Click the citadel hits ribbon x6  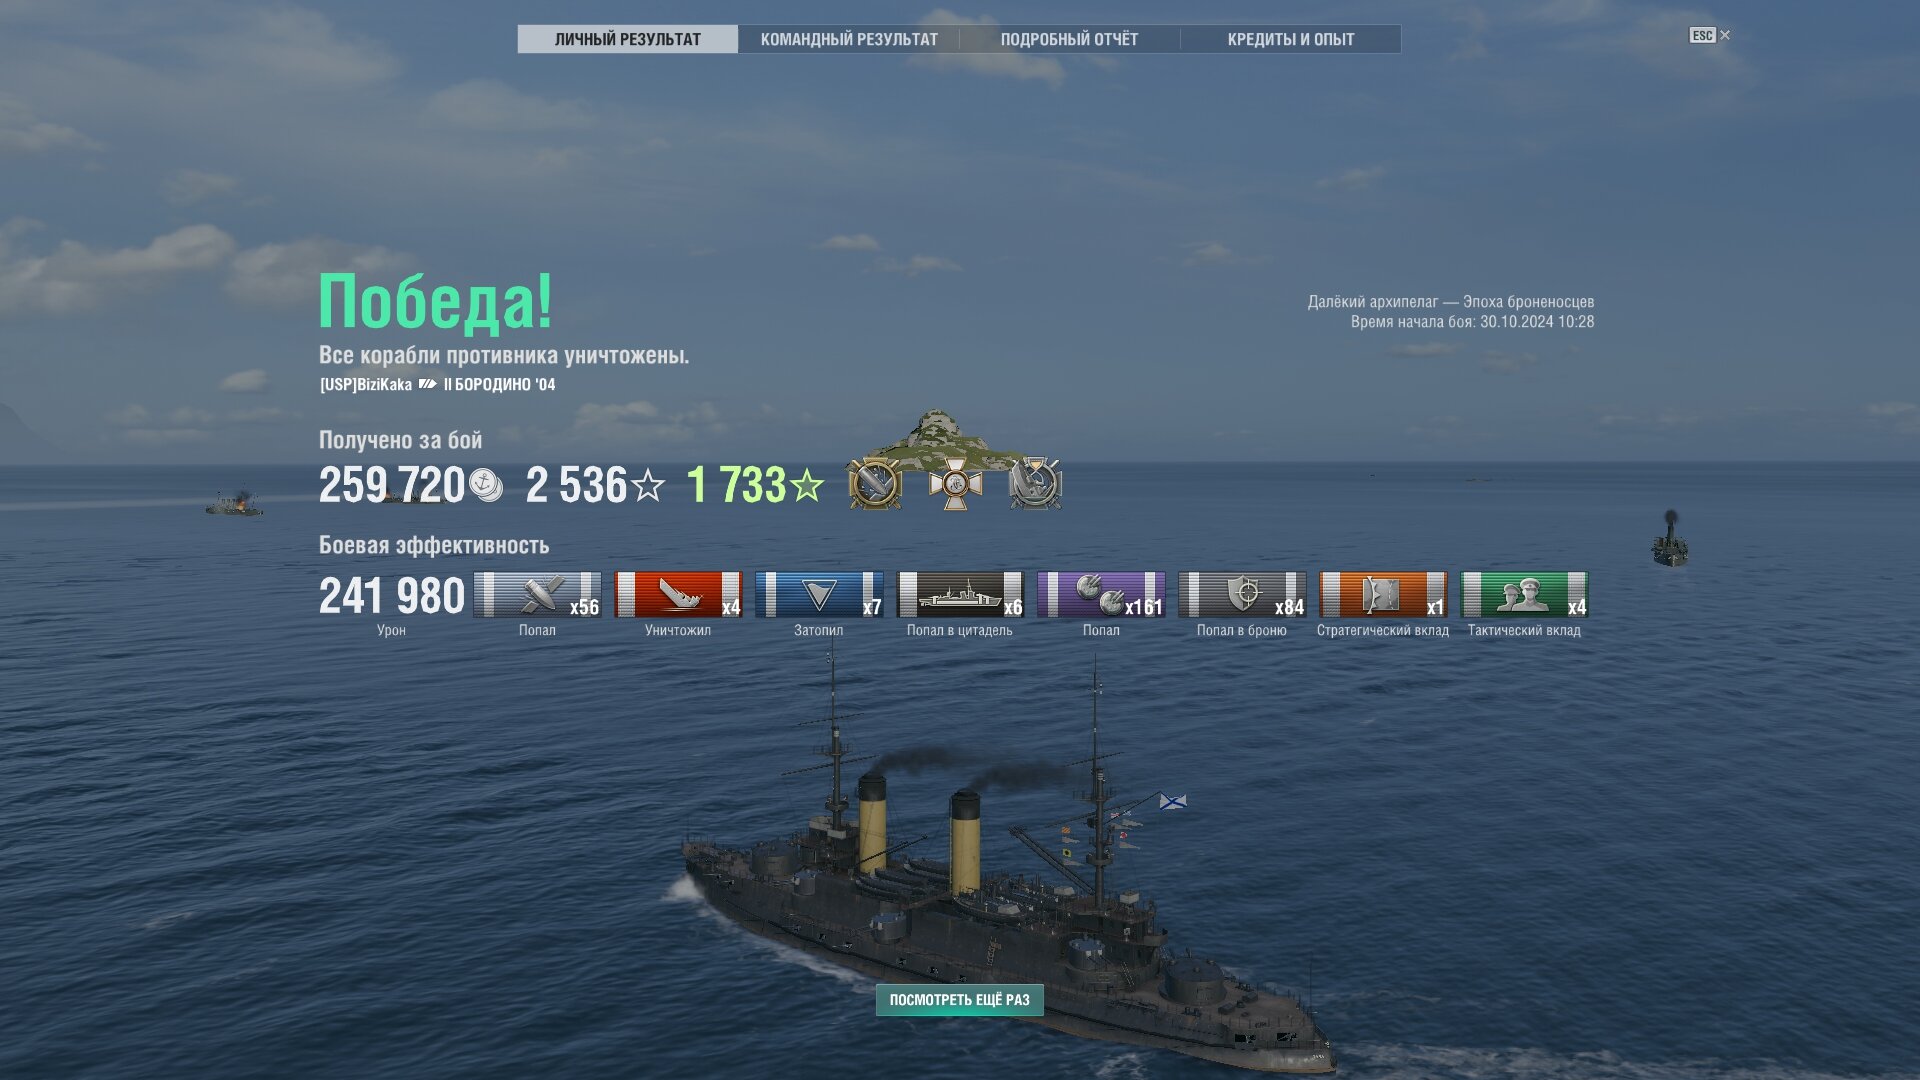point(960,595)
